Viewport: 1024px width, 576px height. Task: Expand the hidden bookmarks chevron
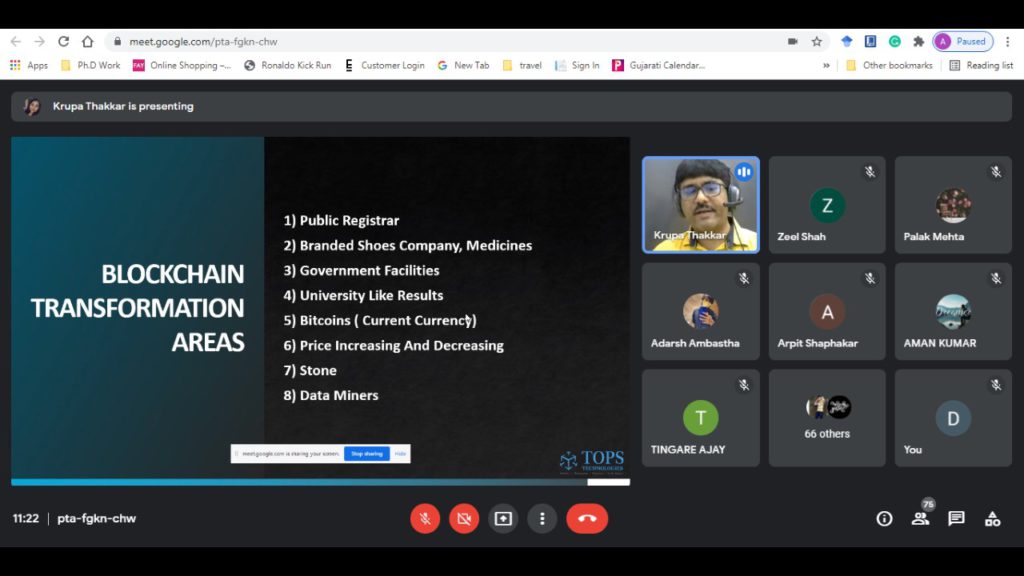click(826, 66)
